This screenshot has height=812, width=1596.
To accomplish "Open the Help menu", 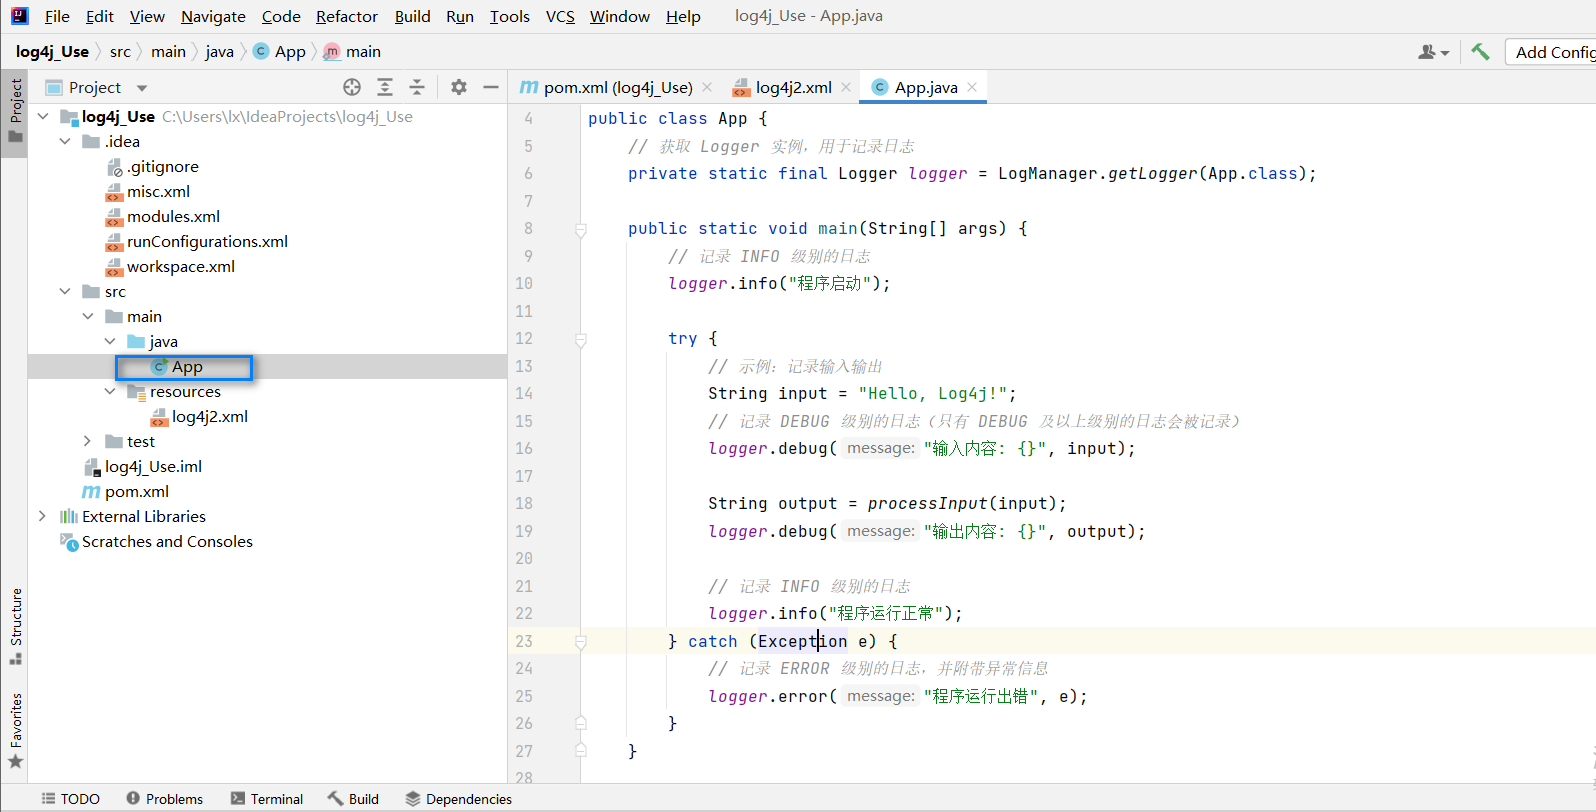I will tap(683, 16).
